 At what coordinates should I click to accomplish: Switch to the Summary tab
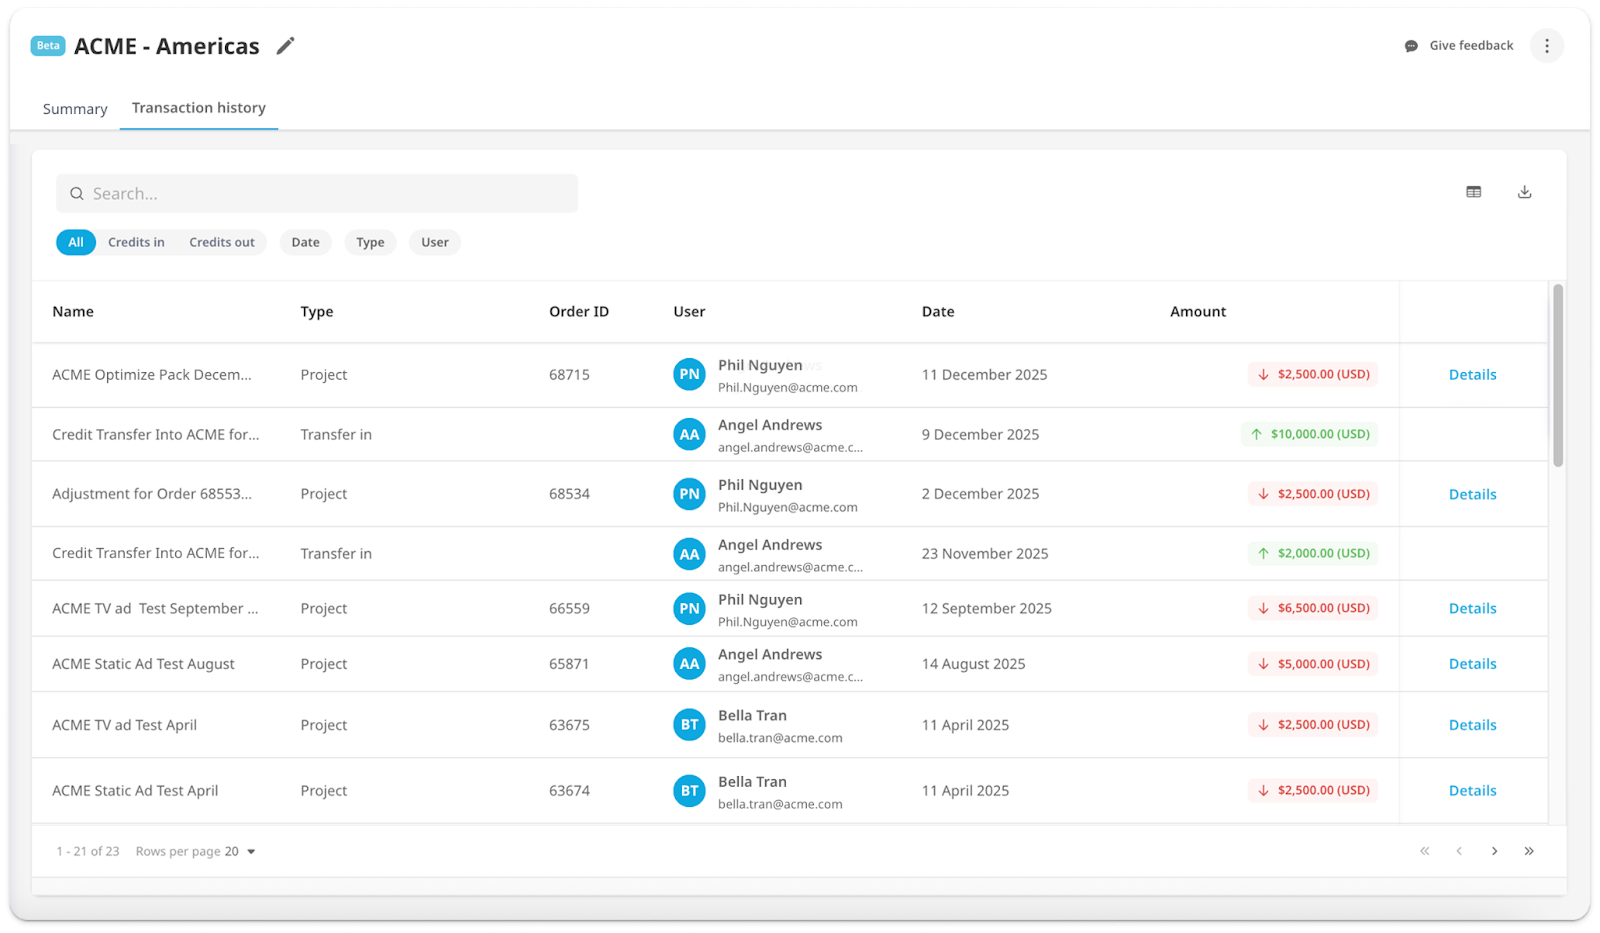point(75,109)
